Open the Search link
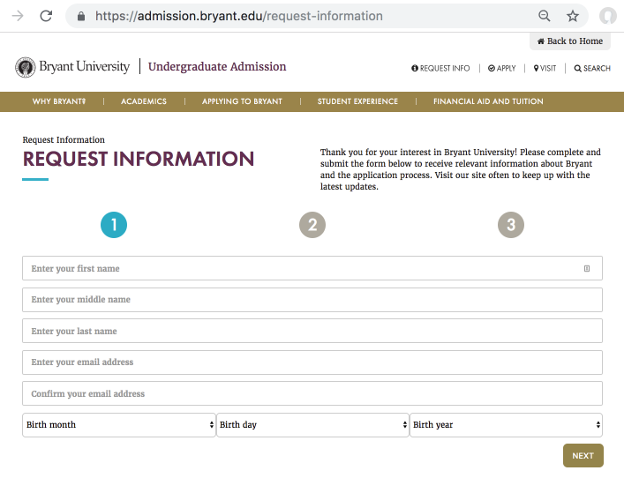The height and width of the screenshot is (478, 624). click(x=592, y=68)
